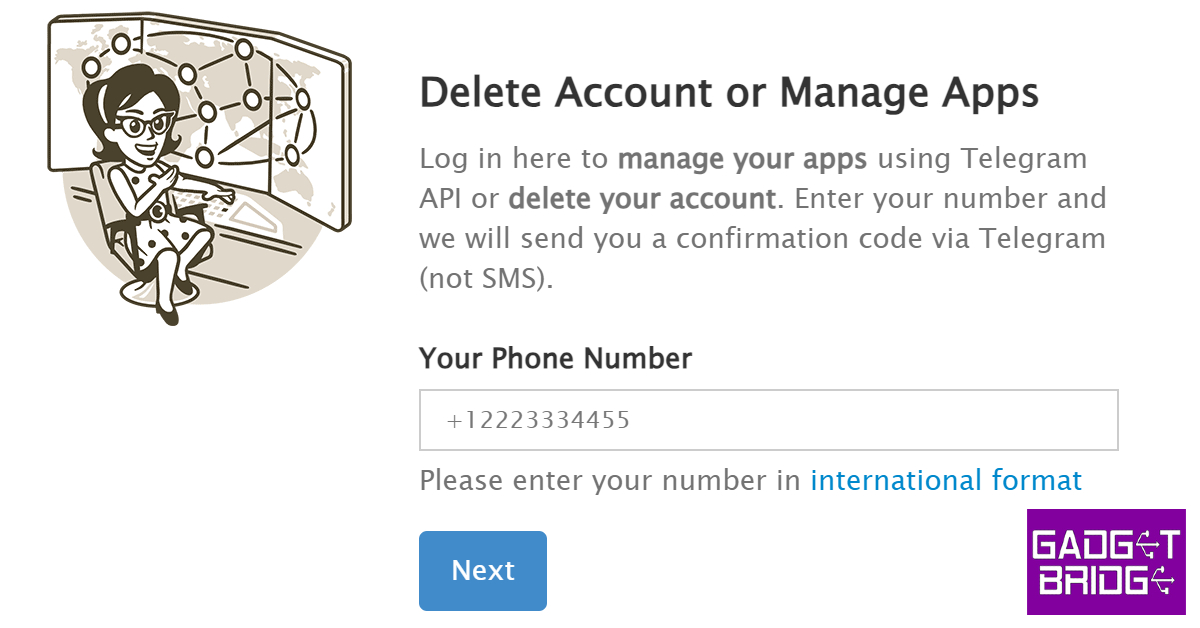This screenshot has height=628, width=1200.
Task: Click the "(not SMS)." text
Action: (486, 278)
